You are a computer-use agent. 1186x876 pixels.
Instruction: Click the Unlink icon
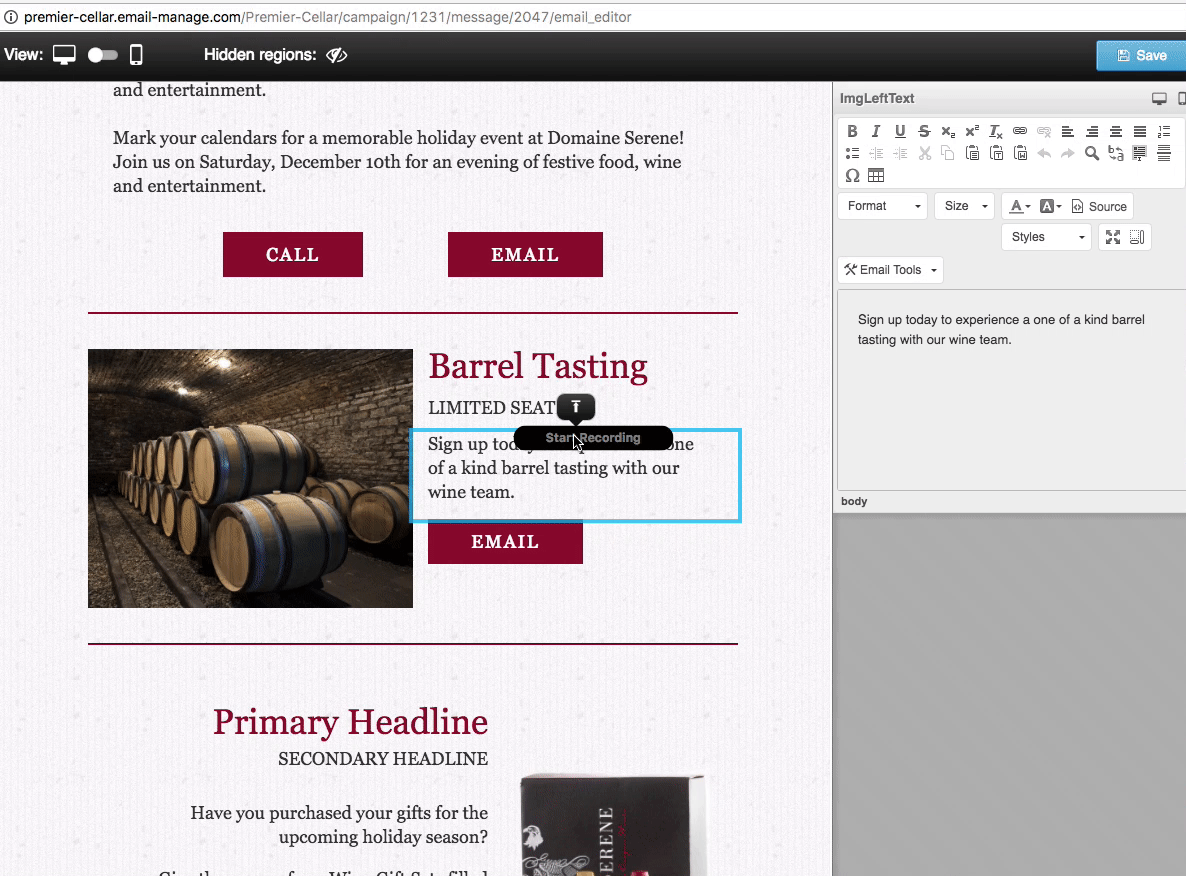click(1044, 131)
